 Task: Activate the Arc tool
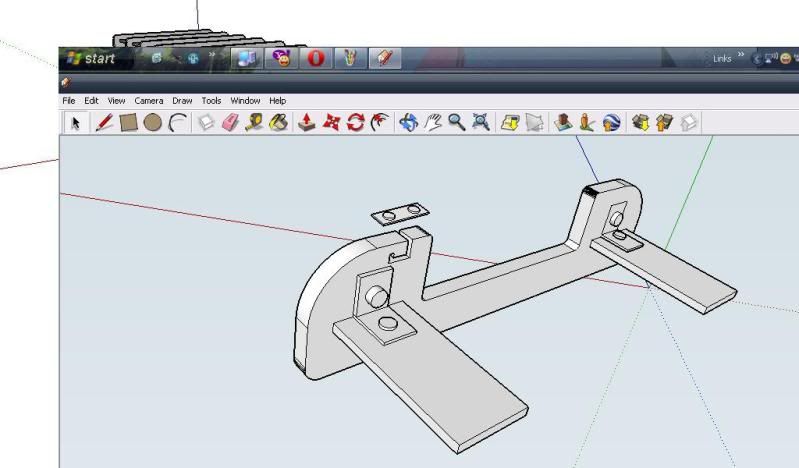(x=177, y=123)
